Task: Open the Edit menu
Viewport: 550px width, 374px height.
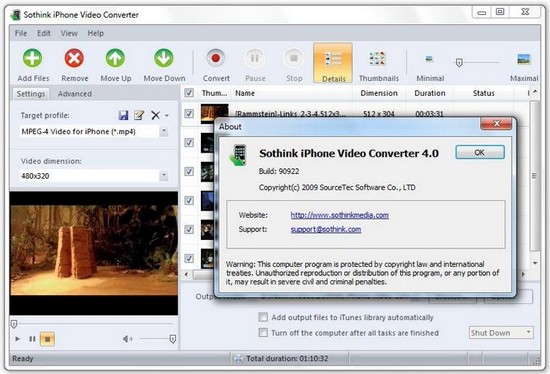Action: [x=44, y=33]
